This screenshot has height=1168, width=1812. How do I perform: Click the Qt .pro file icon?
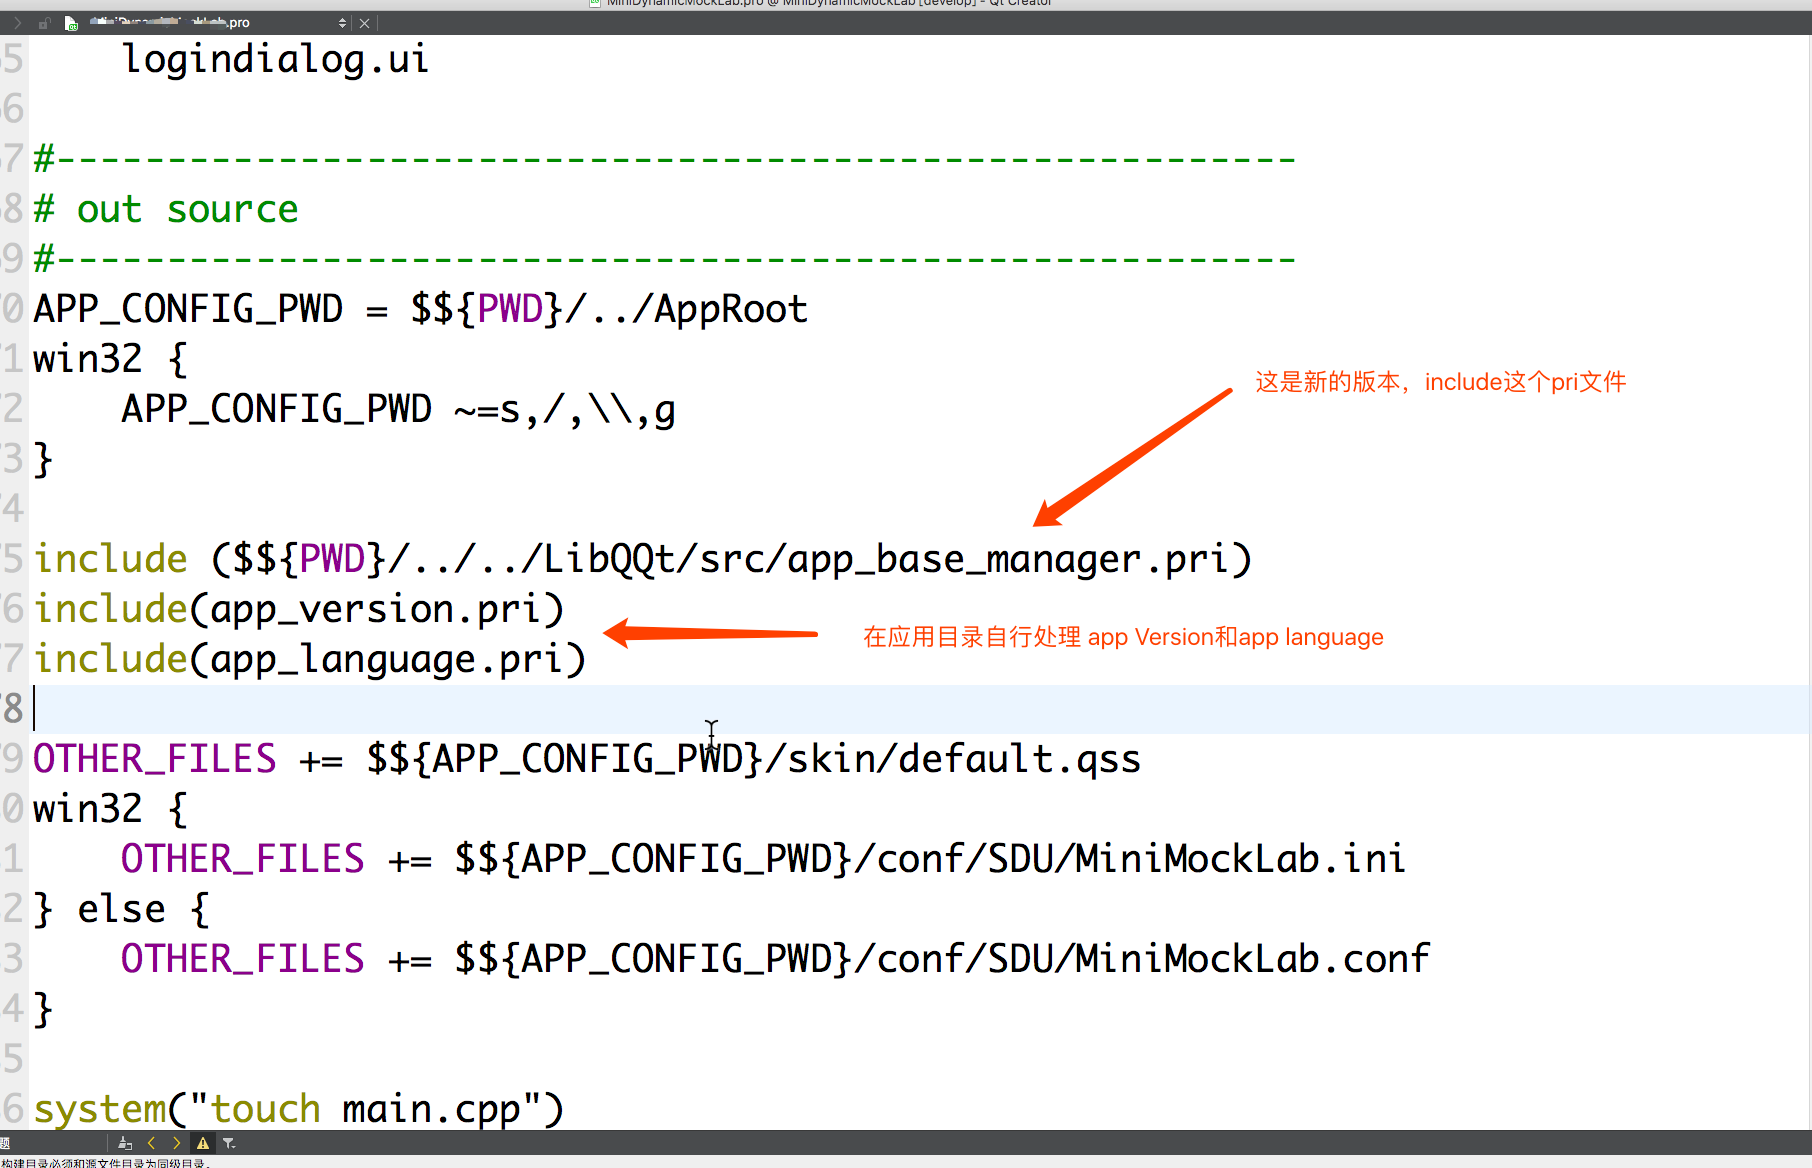[71, 23]
